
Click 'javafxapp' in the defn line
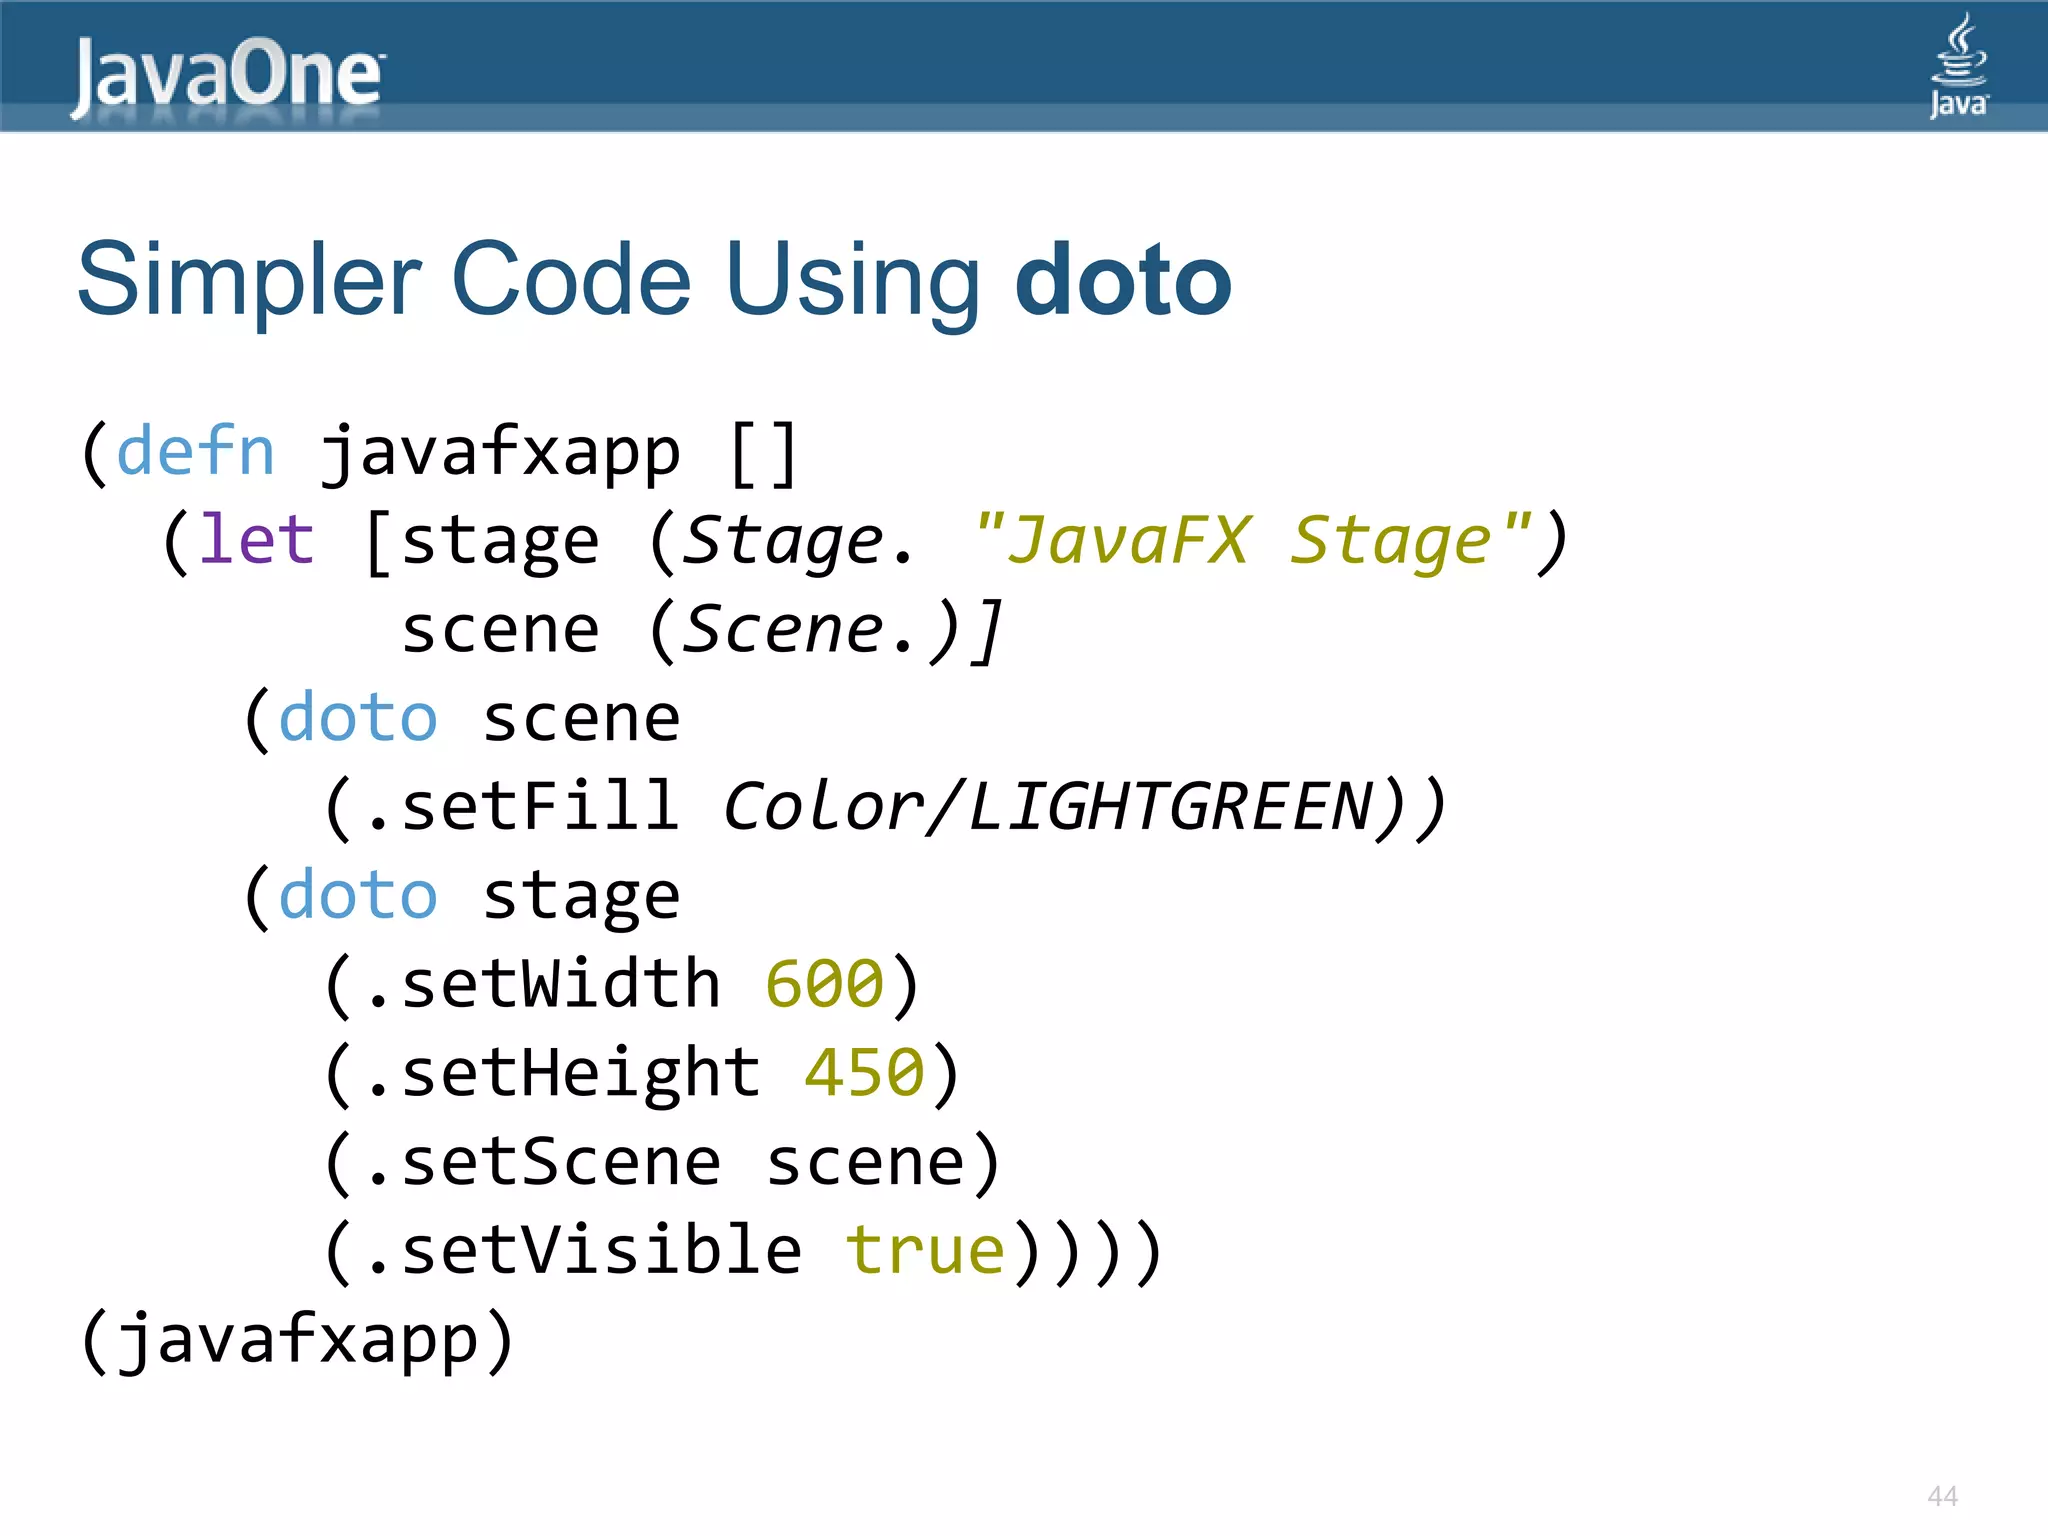[x=500, y=452]
